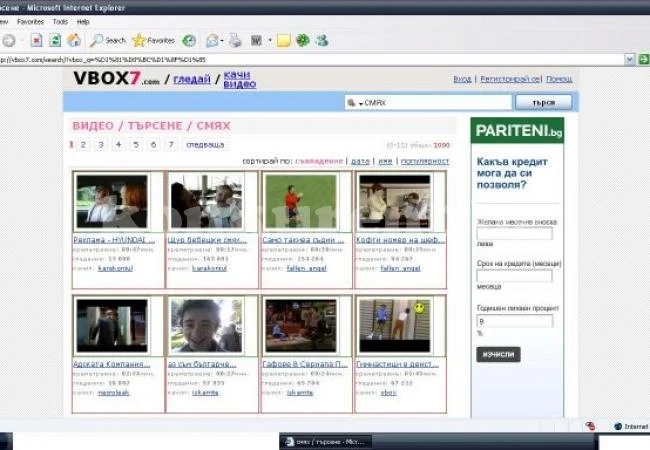This screenshot has height=450, width=650.
Task: Click the Refresh page toolbar icon
Action: point(55,41)
